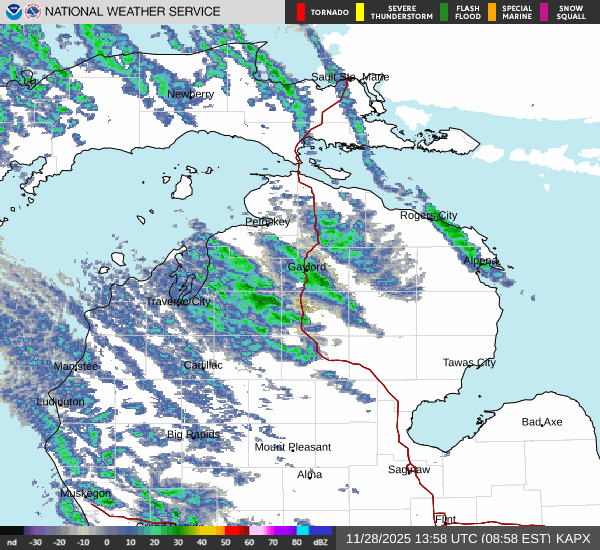Viewport: 600px width, 550px height.
Task: Click the Sault Ste. Marie label
Action: (x=350, y=77)
